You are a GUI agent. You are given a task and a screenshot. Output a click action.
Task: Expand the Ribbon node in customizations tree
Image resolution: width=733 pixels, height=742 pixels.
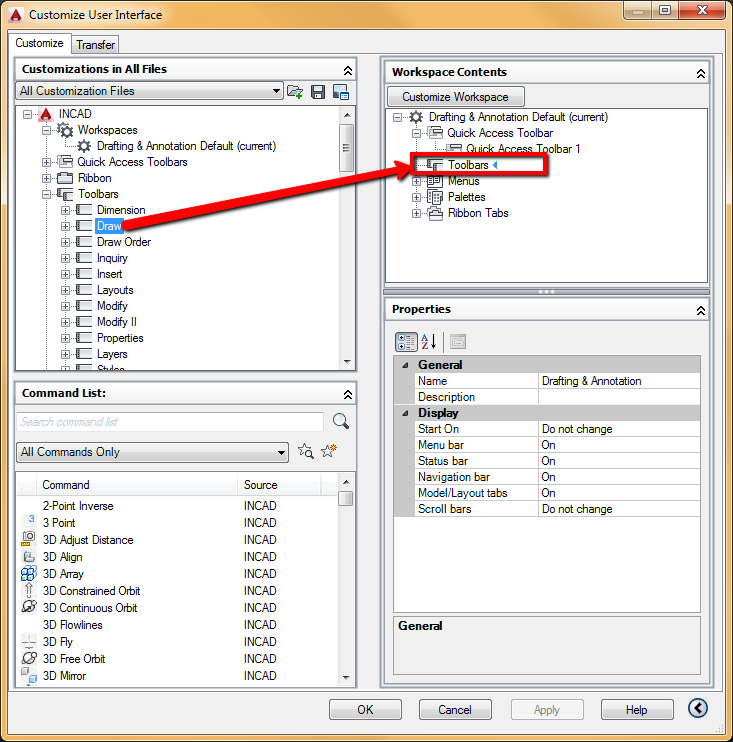pos(47,178)
